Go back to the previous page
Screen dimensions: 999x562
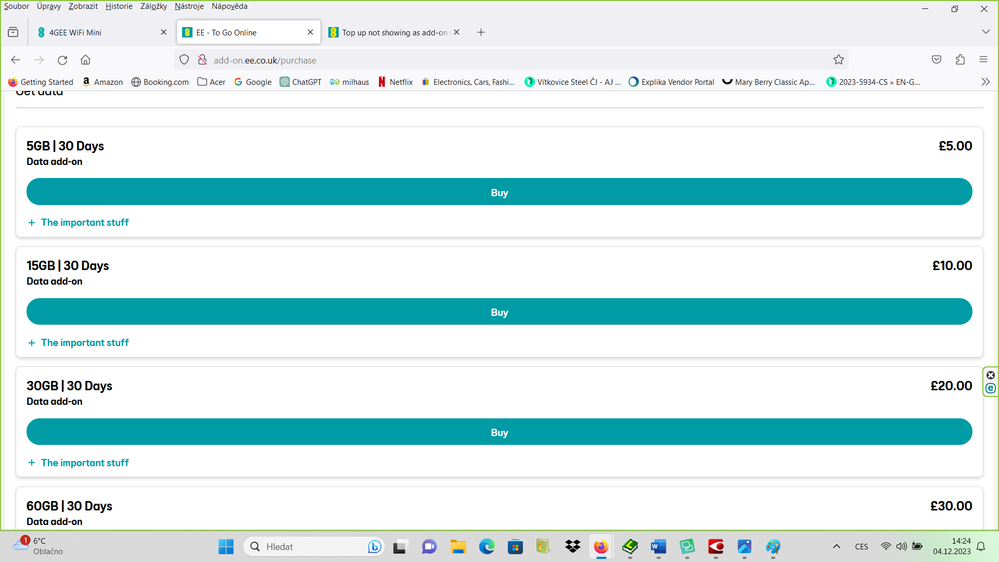[x=16, y=60]
